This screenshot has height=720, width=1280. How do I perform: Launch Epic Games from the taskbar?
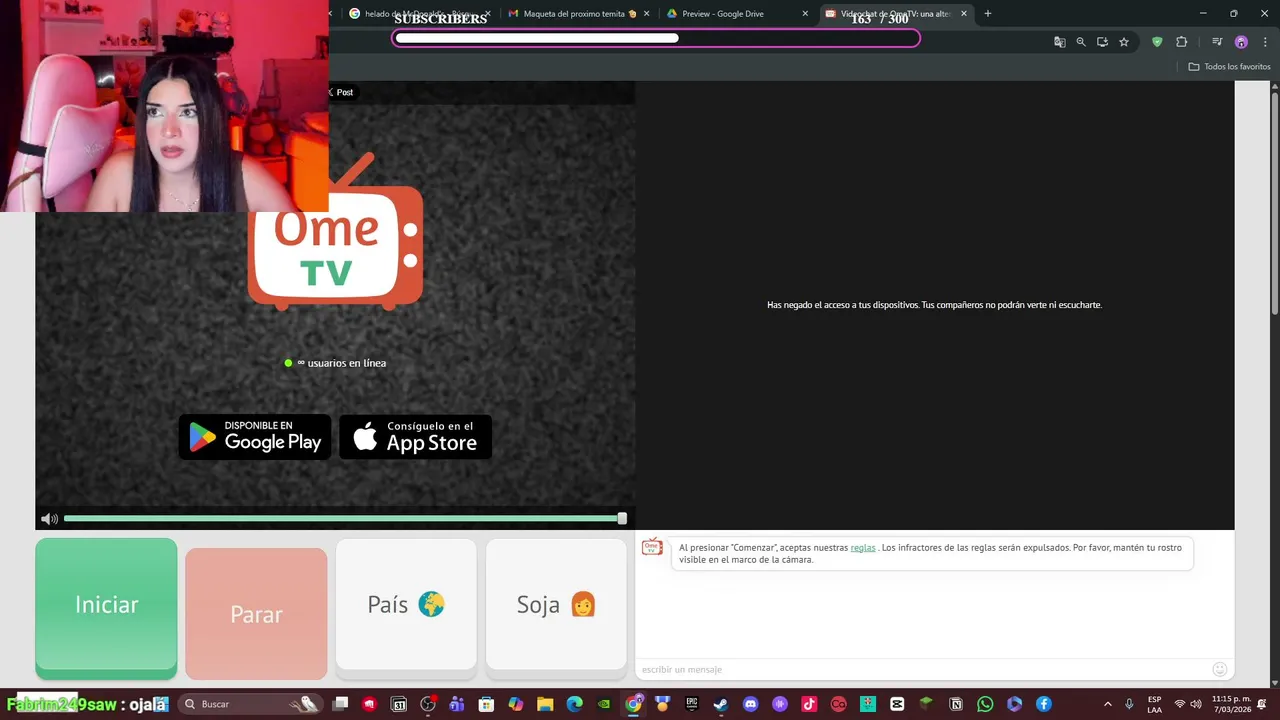pyautogui.click(x=691, y=704)
